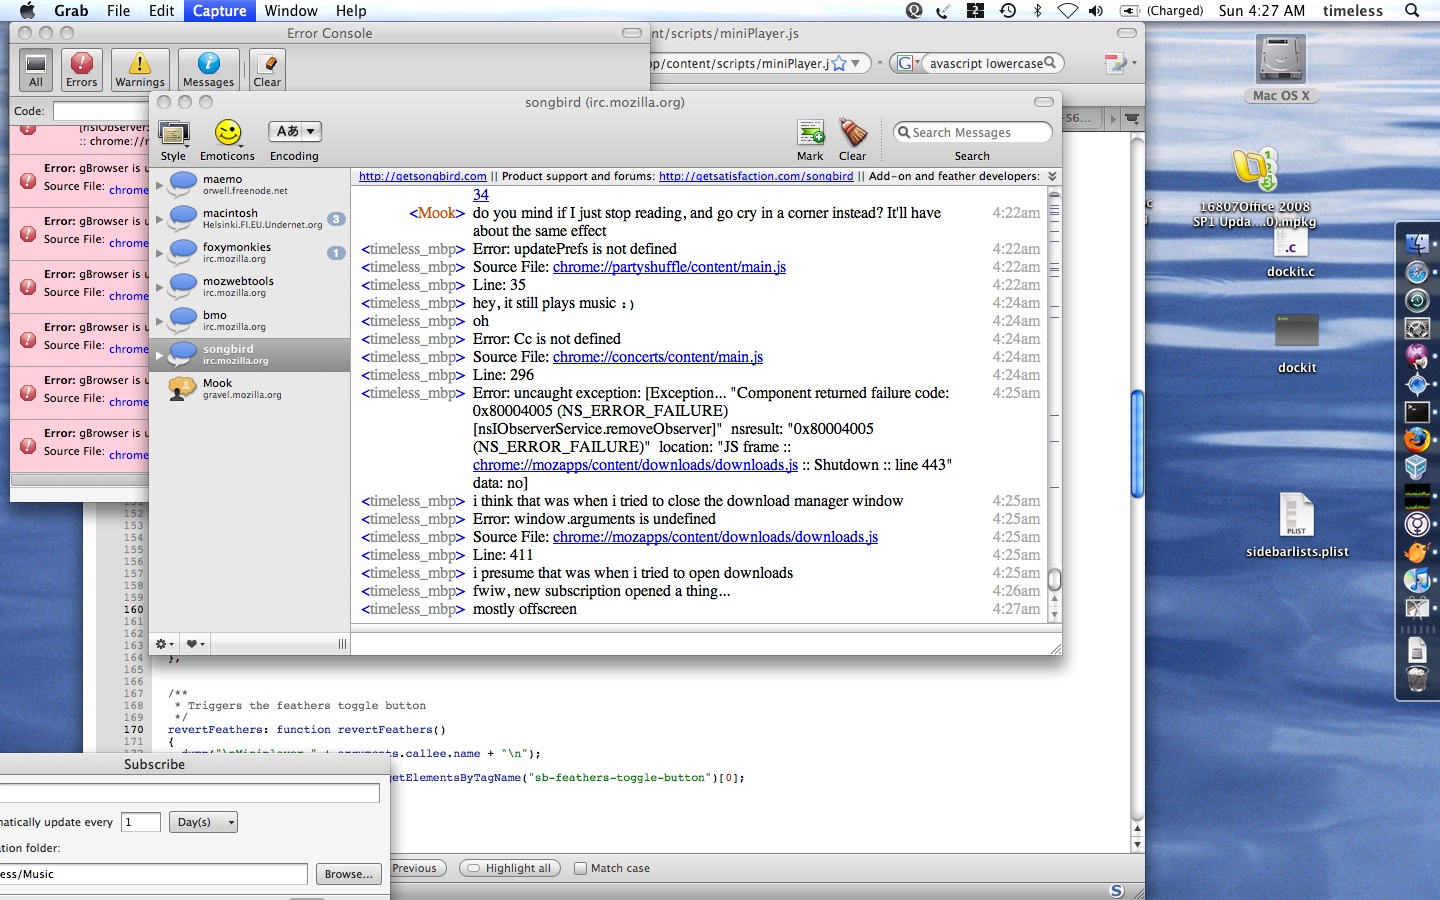Expand the topic bar chevron
This screenshot has width=1440, height=900.
[x=1052, y=176]
